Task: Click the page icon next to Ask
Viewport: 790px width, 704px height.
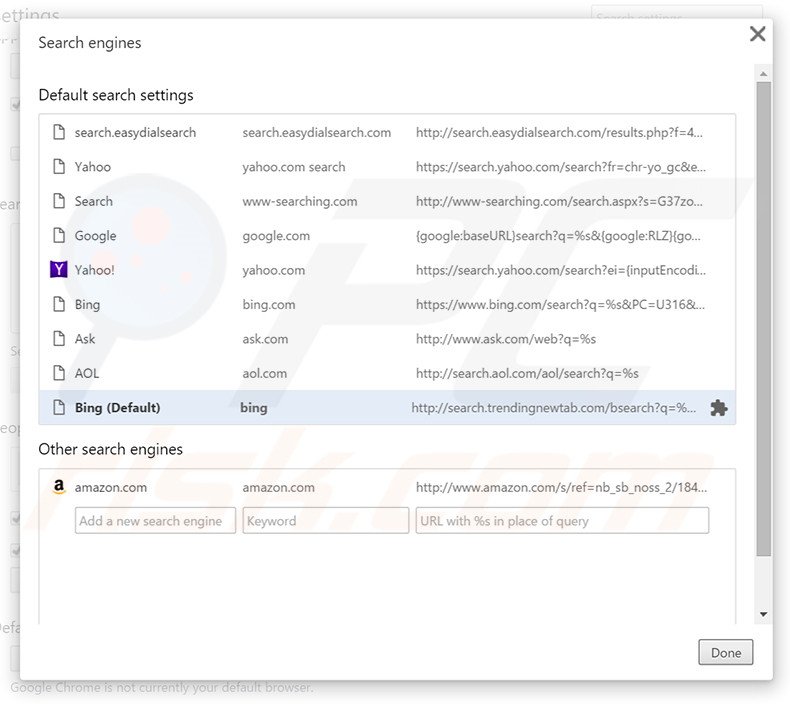Action: (x=59, y=339)
